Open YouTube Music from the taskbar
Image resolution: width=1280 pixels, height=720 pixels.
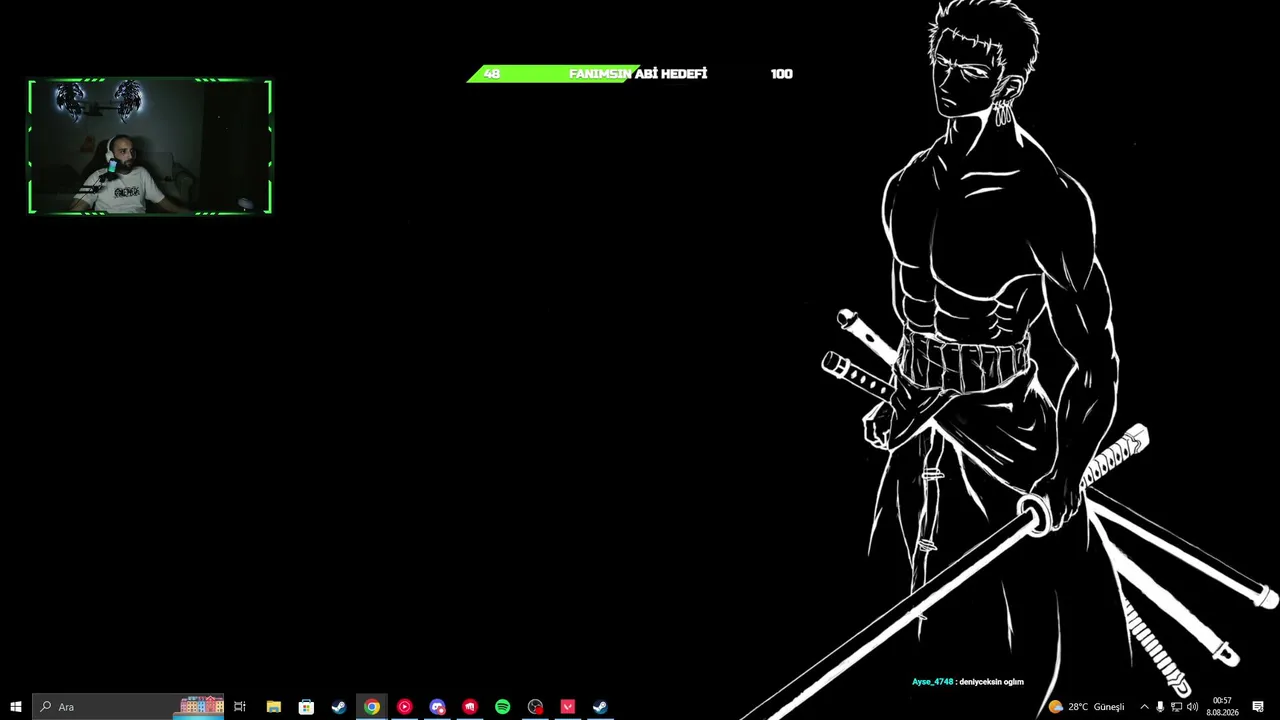[404, 707]
